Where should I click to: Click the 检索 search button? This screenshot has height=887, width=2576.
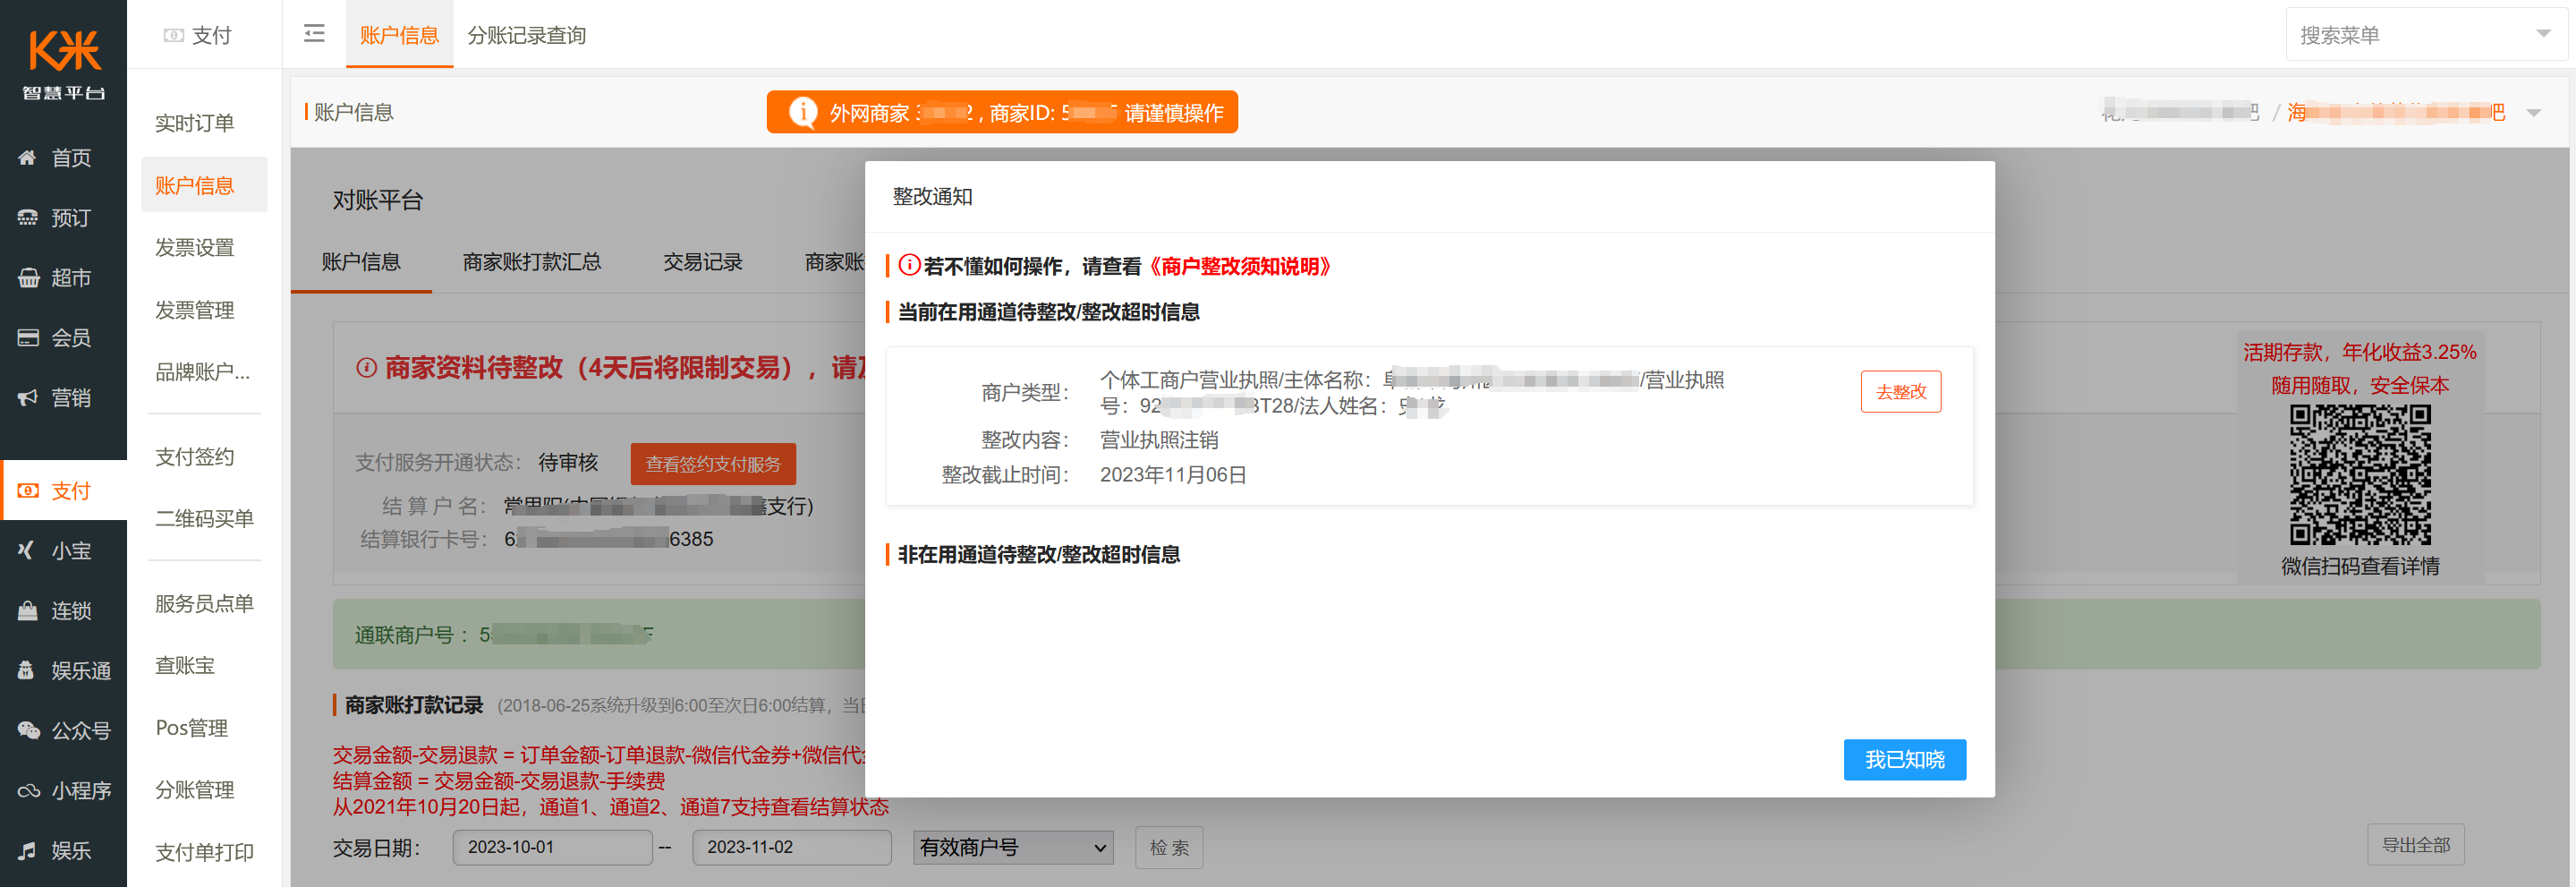(x=1169, y=847)
